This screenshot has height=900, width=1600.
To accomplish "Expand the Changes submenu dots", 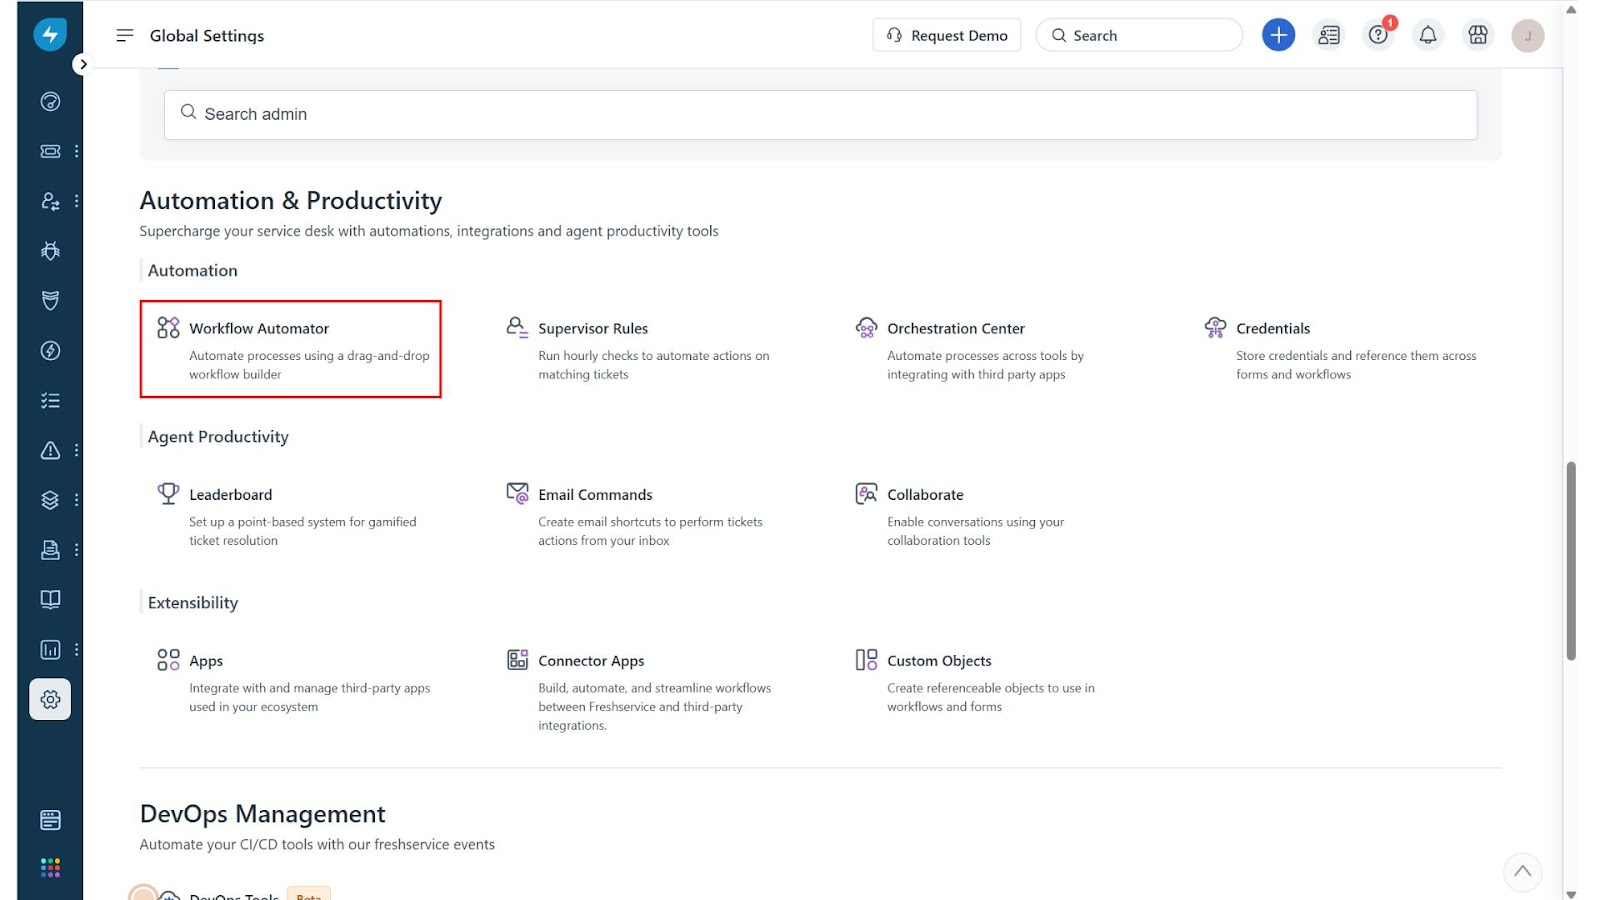I will click(77, 201).
